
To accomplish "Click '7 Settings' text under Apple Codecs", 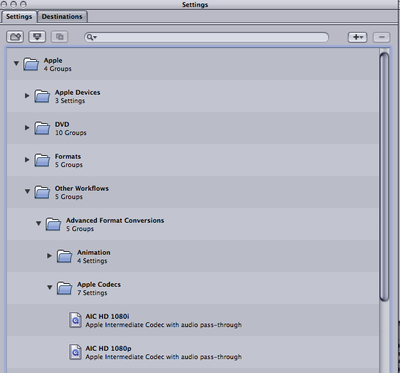I will click(92, 293).
